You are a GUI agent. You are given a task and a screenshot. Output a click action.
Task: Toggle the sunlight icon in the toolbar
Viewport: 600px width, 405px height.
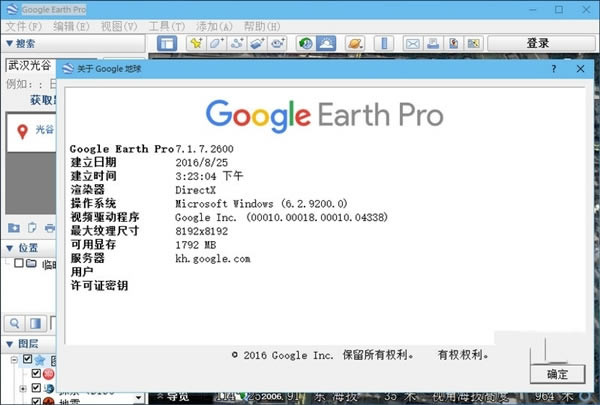coord(326,44)
